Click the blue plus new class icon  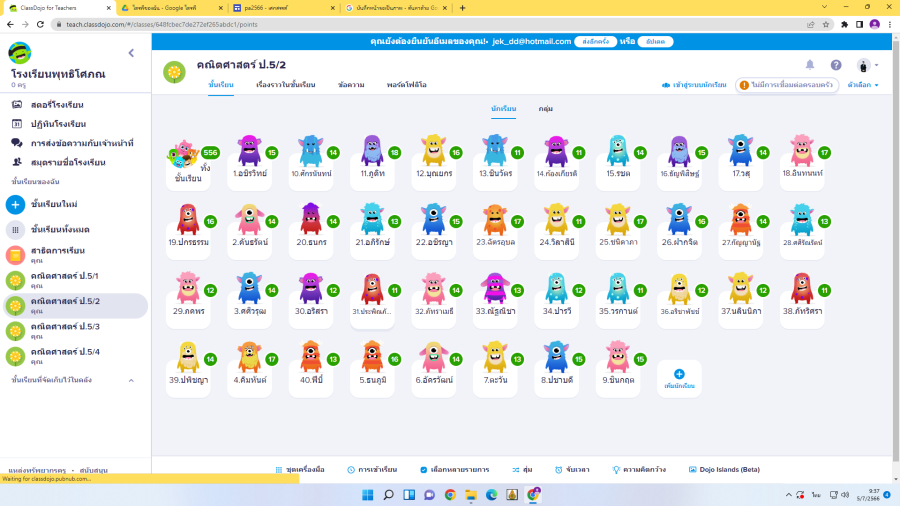coord(15,204)
